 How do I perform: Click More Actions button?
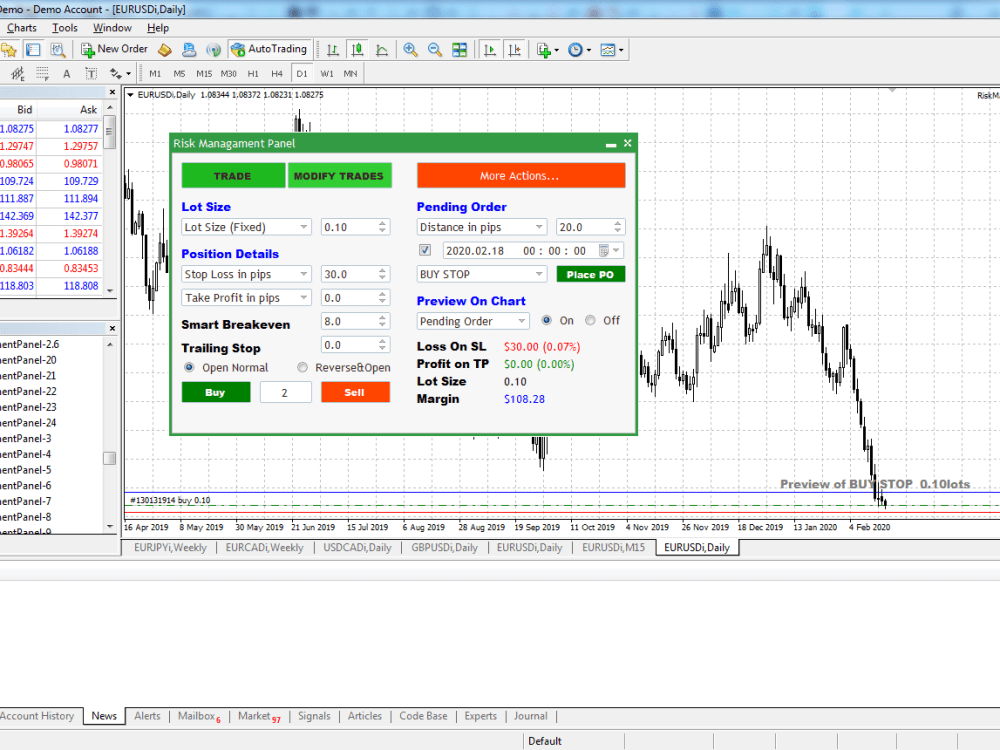[x=521, y=176]
